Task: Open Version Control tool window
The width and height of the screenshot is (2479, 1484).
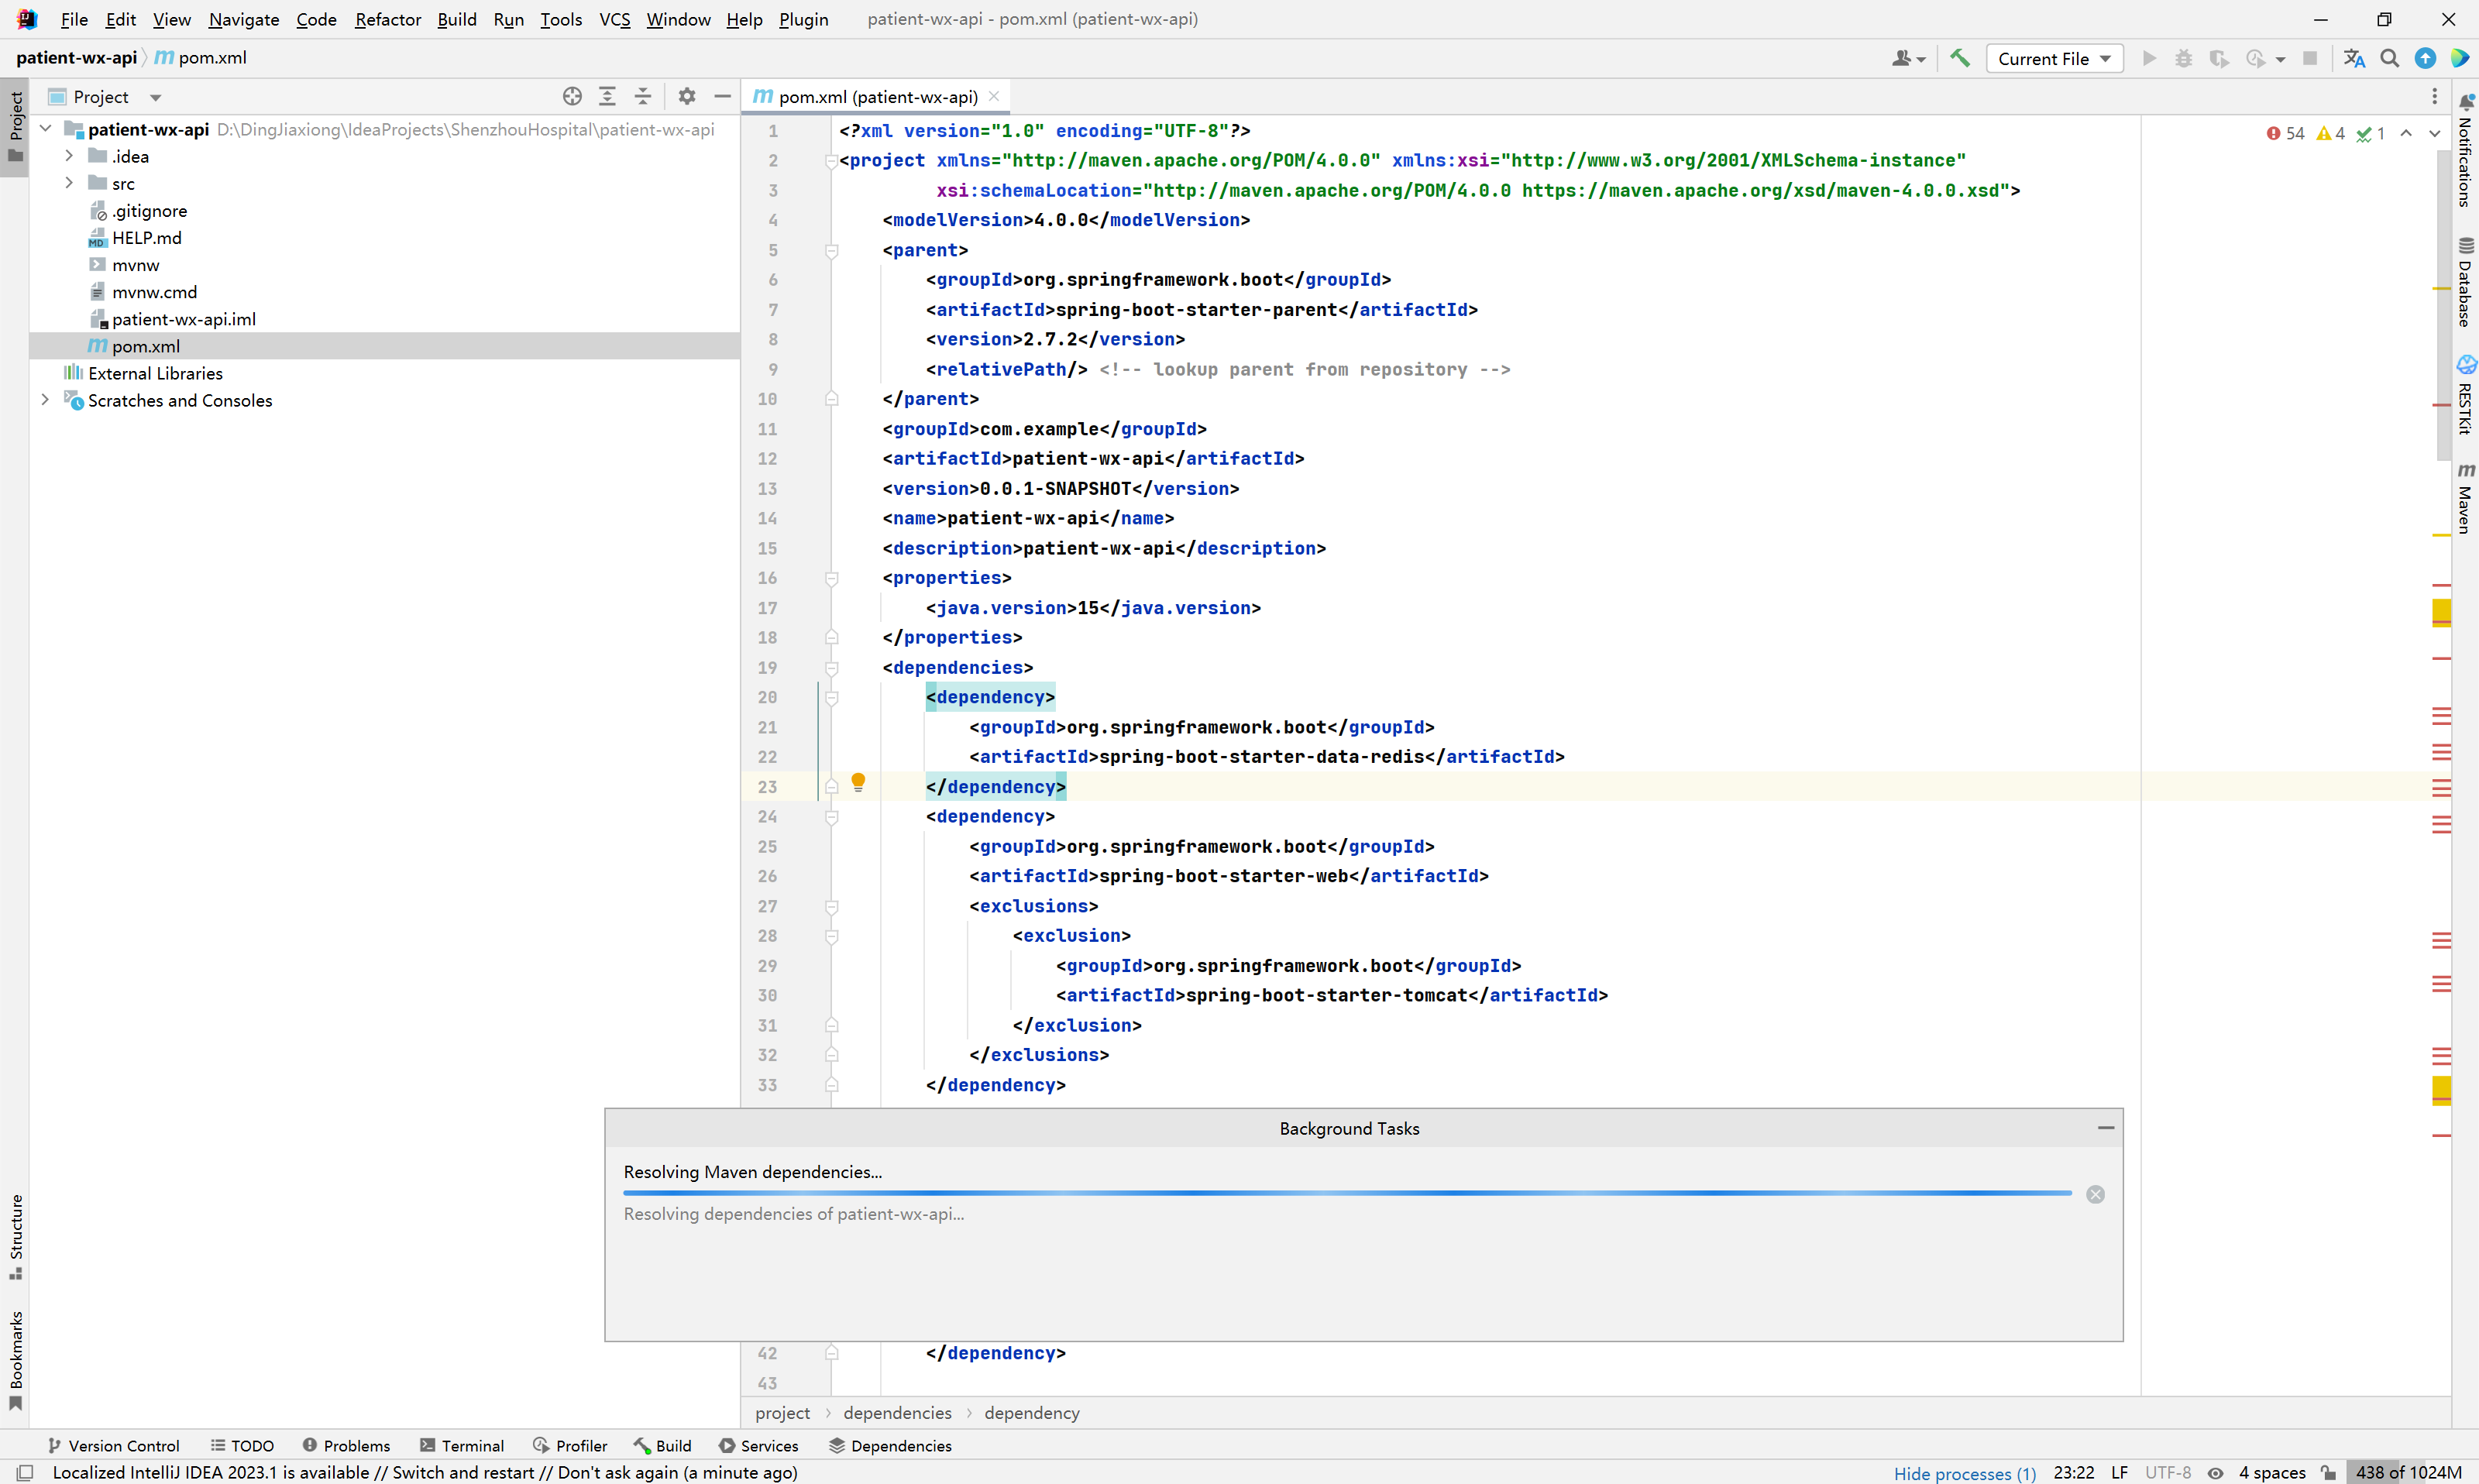Action: tap(113, 1445)
